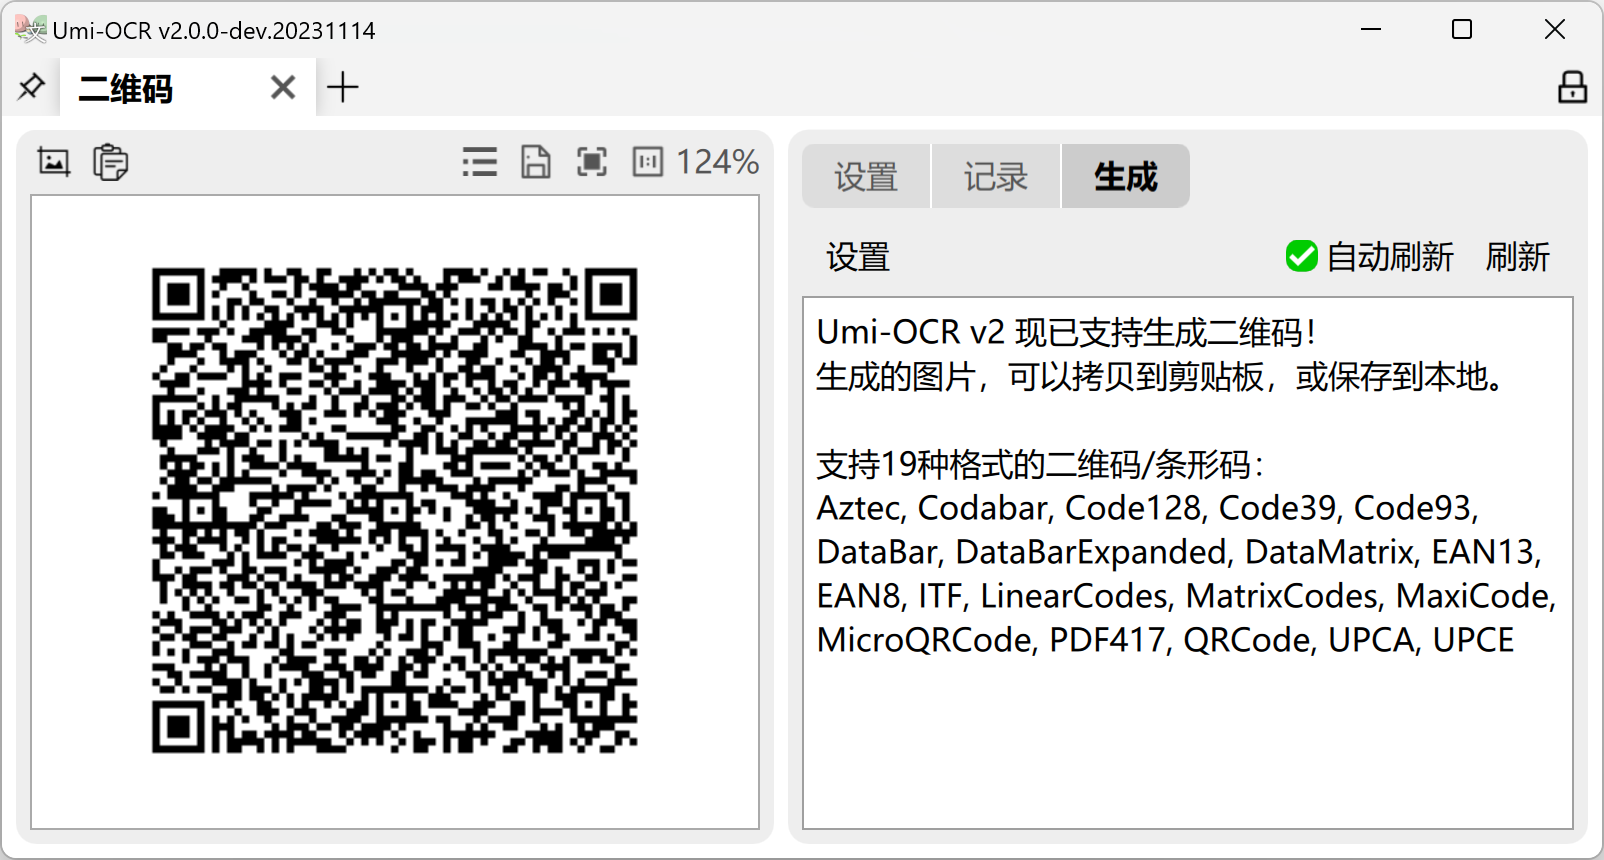Open the list menu icon above image
This screenshot has width=1604, height=860.
[x=480, y=162]
